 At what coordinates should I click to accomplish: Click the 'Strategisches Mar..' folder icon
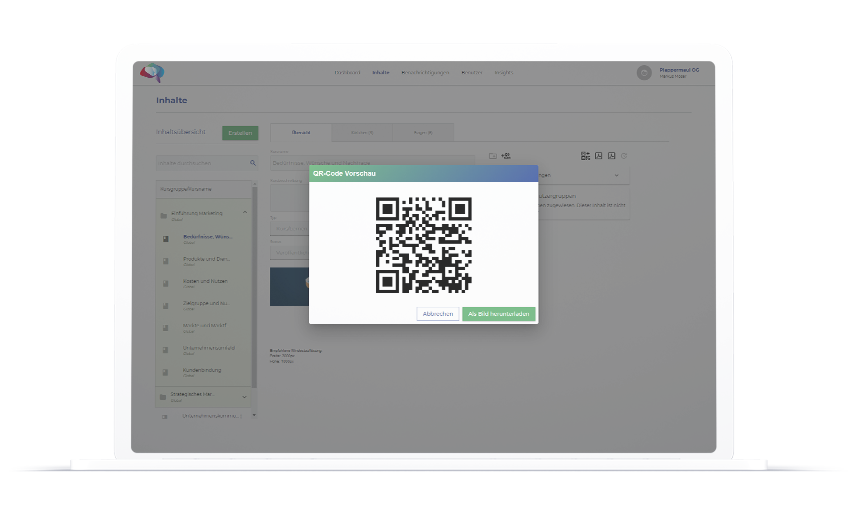(163, 397)
